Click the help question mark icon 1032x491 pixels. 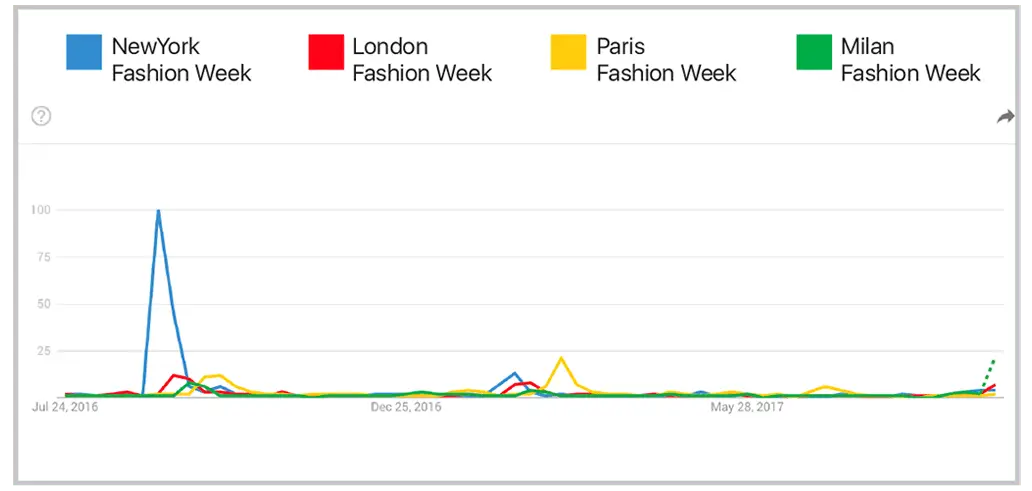point(41,116)
